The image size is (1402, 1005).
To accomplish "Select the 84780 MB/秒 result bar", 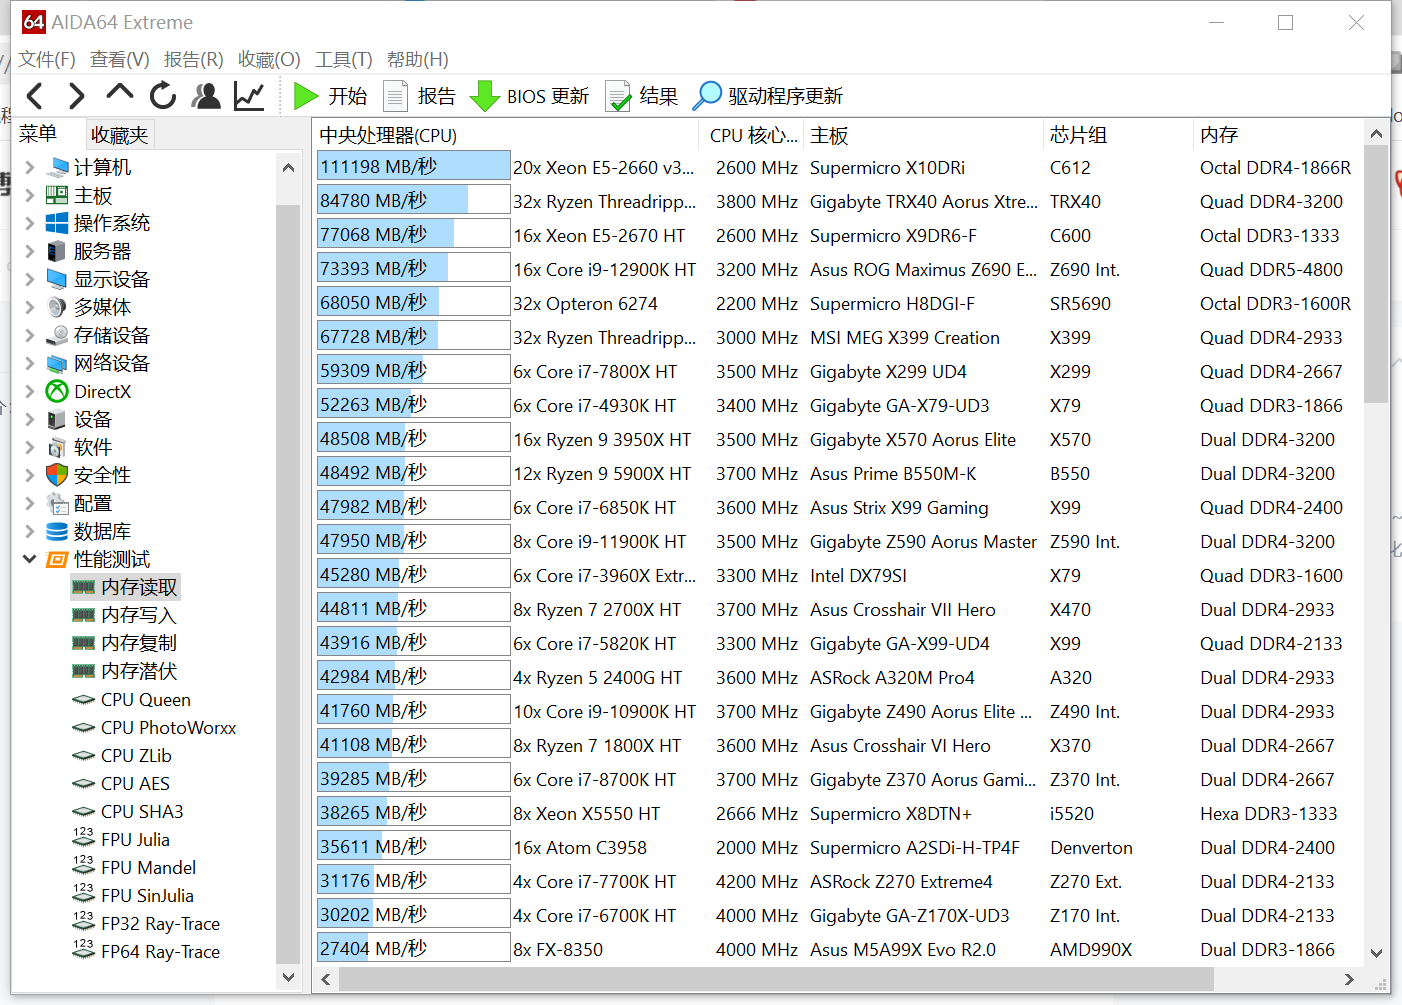I will click(413, 201).
